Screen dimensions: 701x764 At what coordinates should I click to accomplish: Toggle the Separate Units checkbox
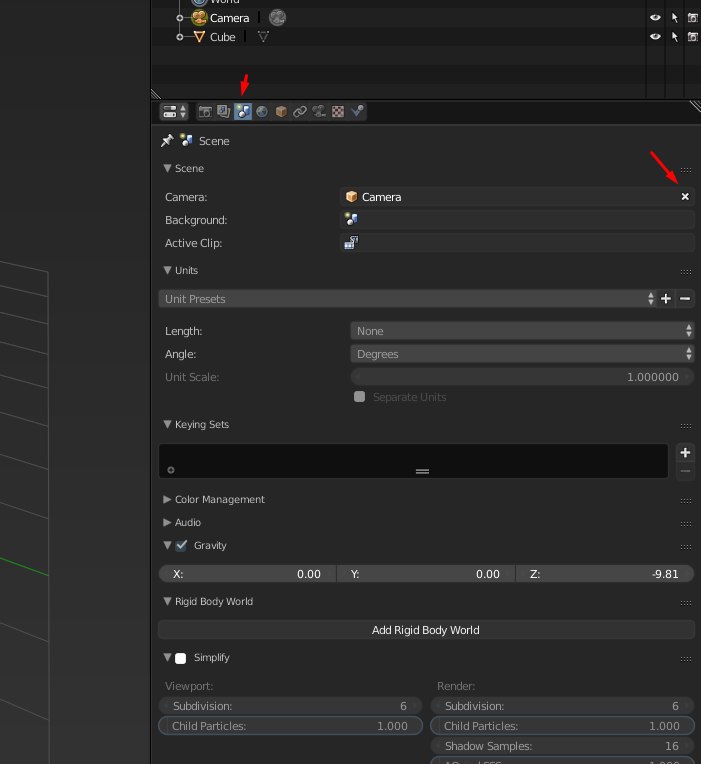click(360, 397)
